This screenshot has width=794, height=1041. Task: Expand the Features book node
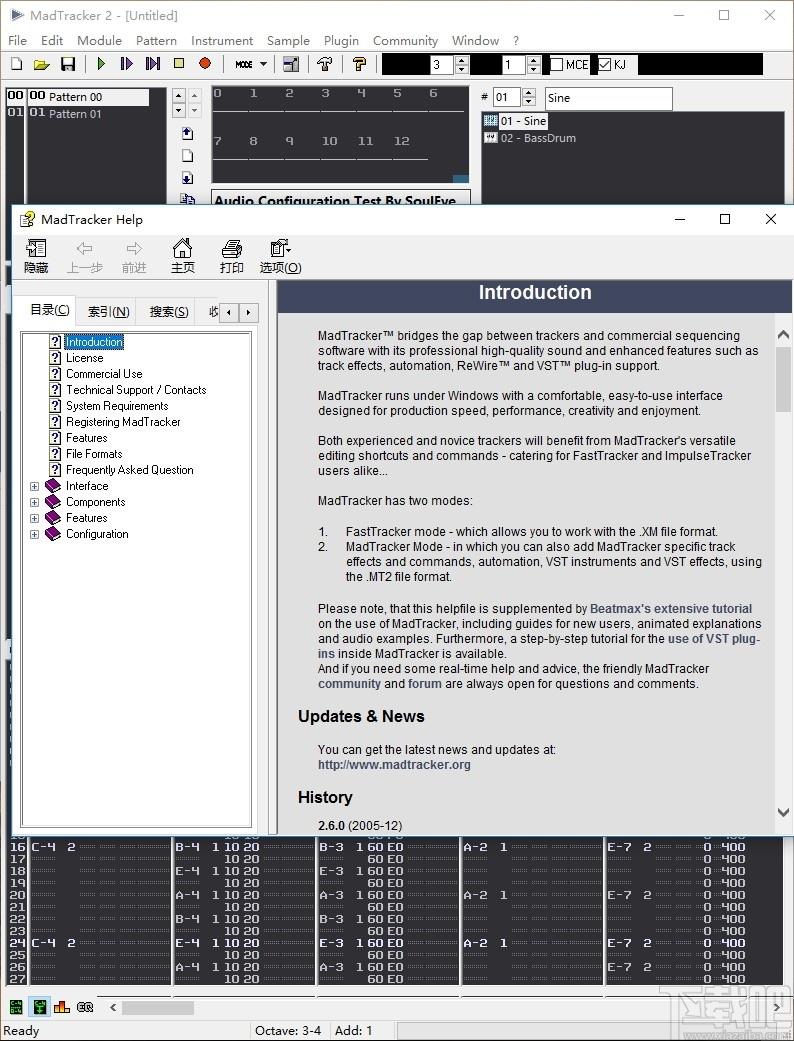35,518
